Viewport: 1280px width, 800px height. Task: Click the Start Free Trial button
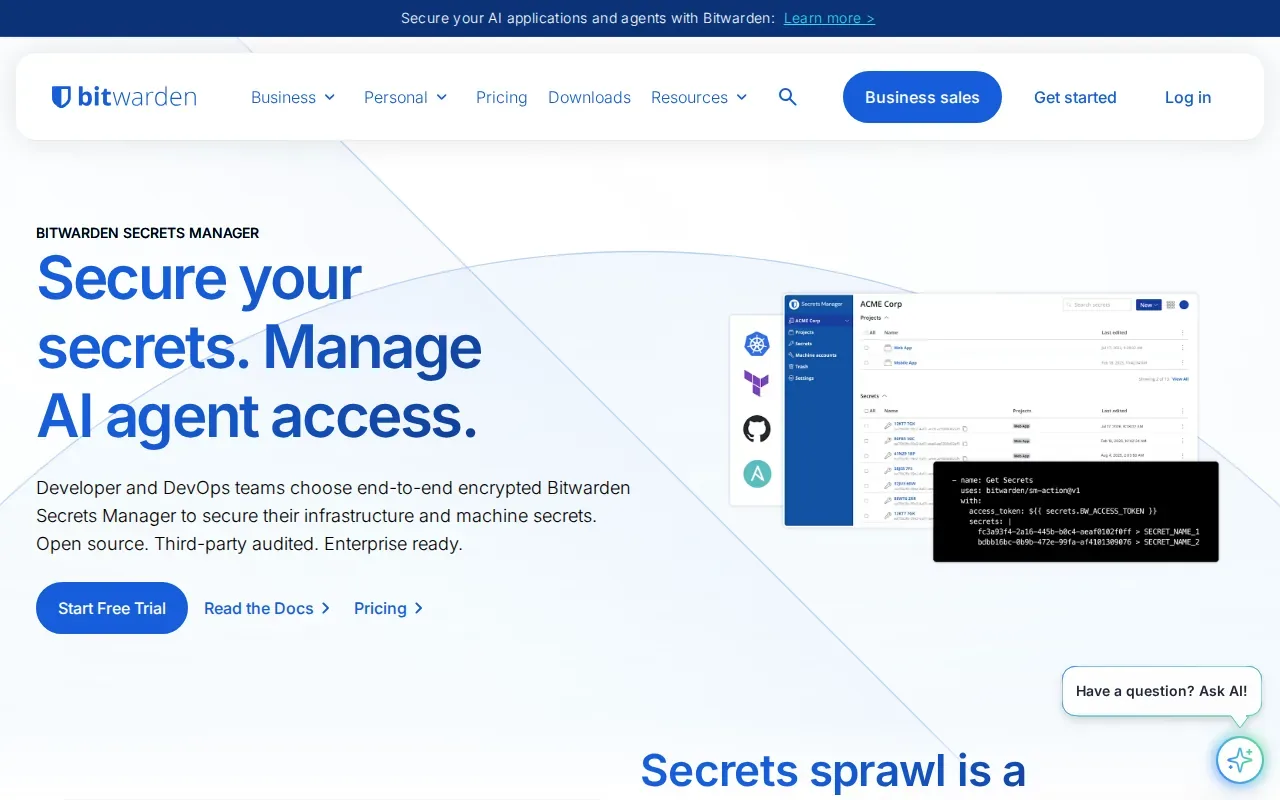(112, 608)
